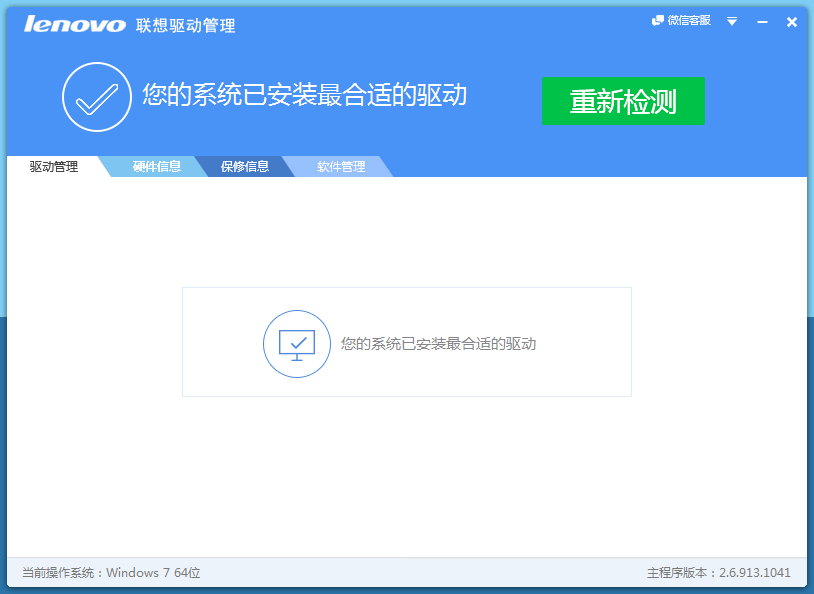The width and height of the screenshot is (814, 594).
Task: Expand the menu next to the minimize button
Action: [733, 21]
